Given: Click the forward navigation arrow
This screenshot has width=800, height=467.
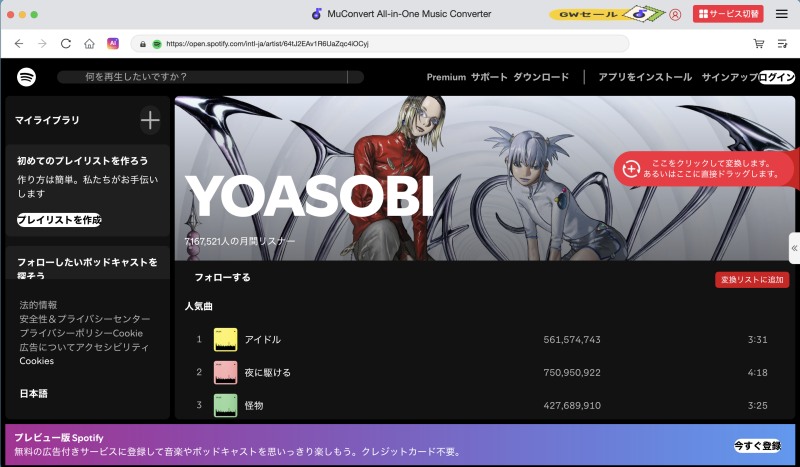Looking at the screenshot, I should pos(42,44).
